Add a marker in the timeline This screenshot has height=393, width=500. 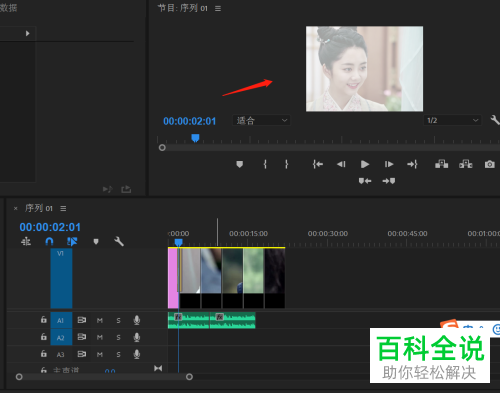[96, 241]
